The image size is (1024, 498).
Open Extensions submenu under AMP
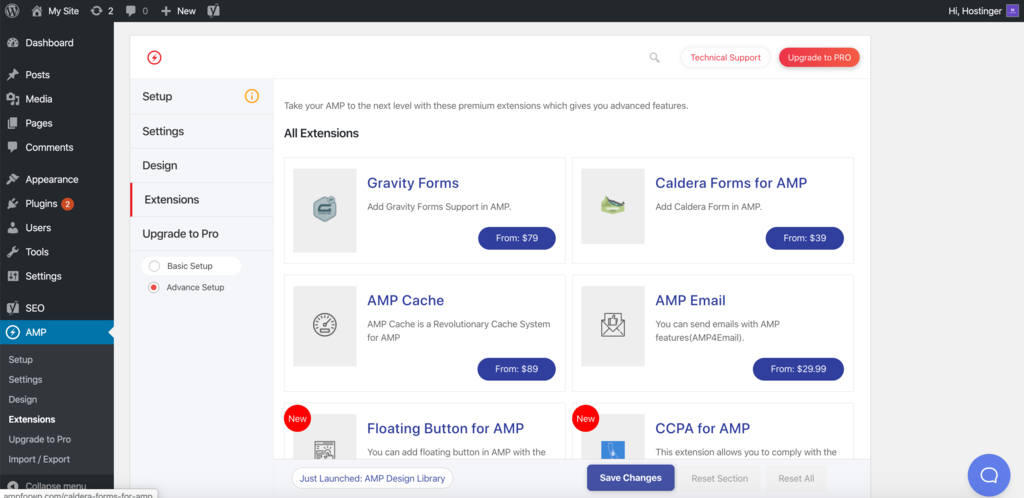point(32,420)
